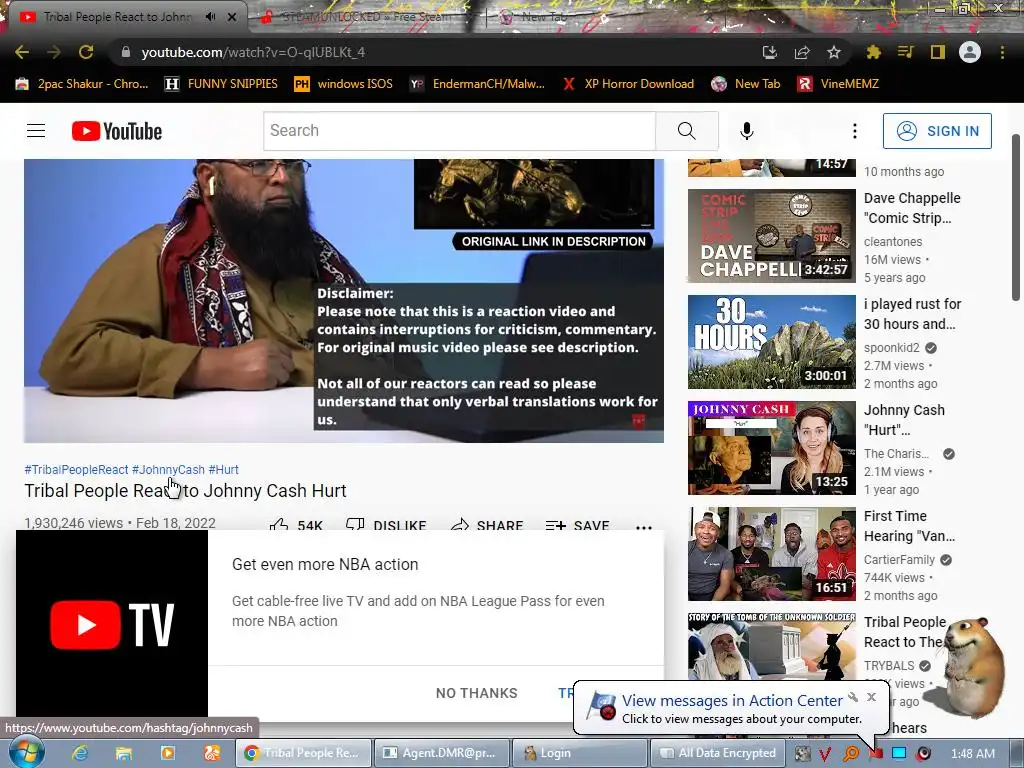Search with voice microphone icon

(746, 131)
